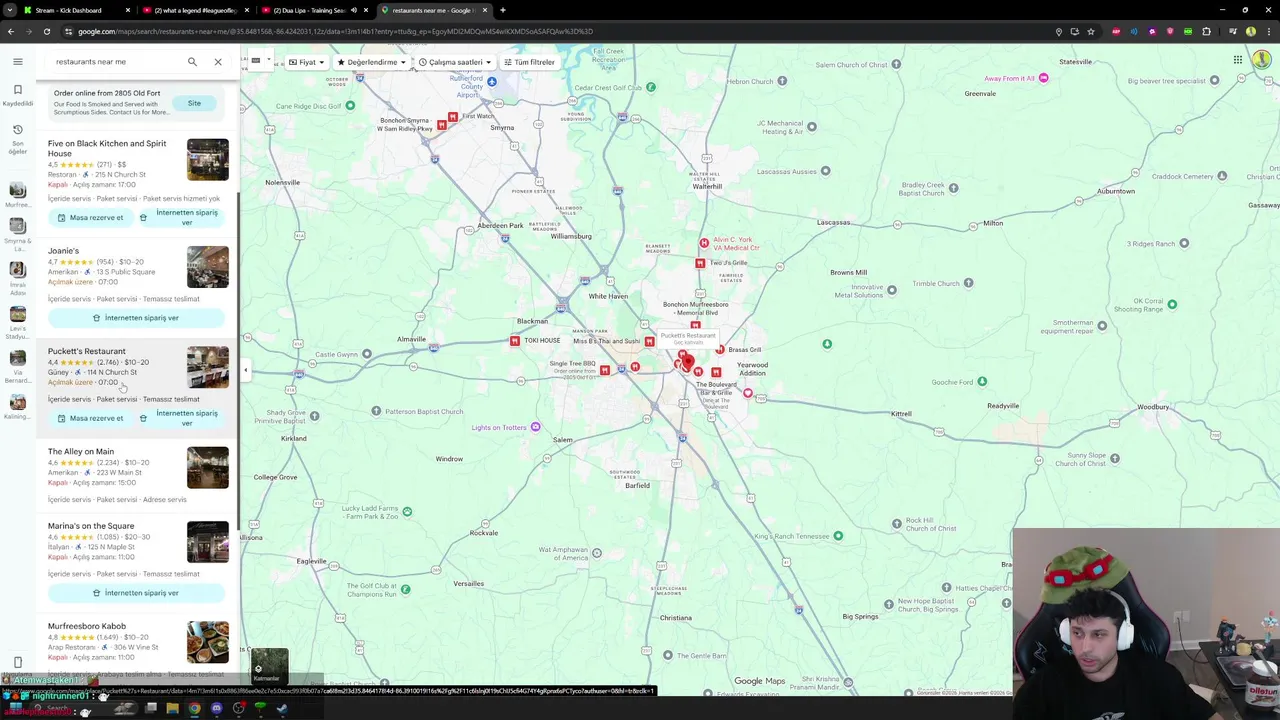1280x720 pixels.
Task: Click İnternetten sipariş ver for Joanie's
Action: click(136, 318)
